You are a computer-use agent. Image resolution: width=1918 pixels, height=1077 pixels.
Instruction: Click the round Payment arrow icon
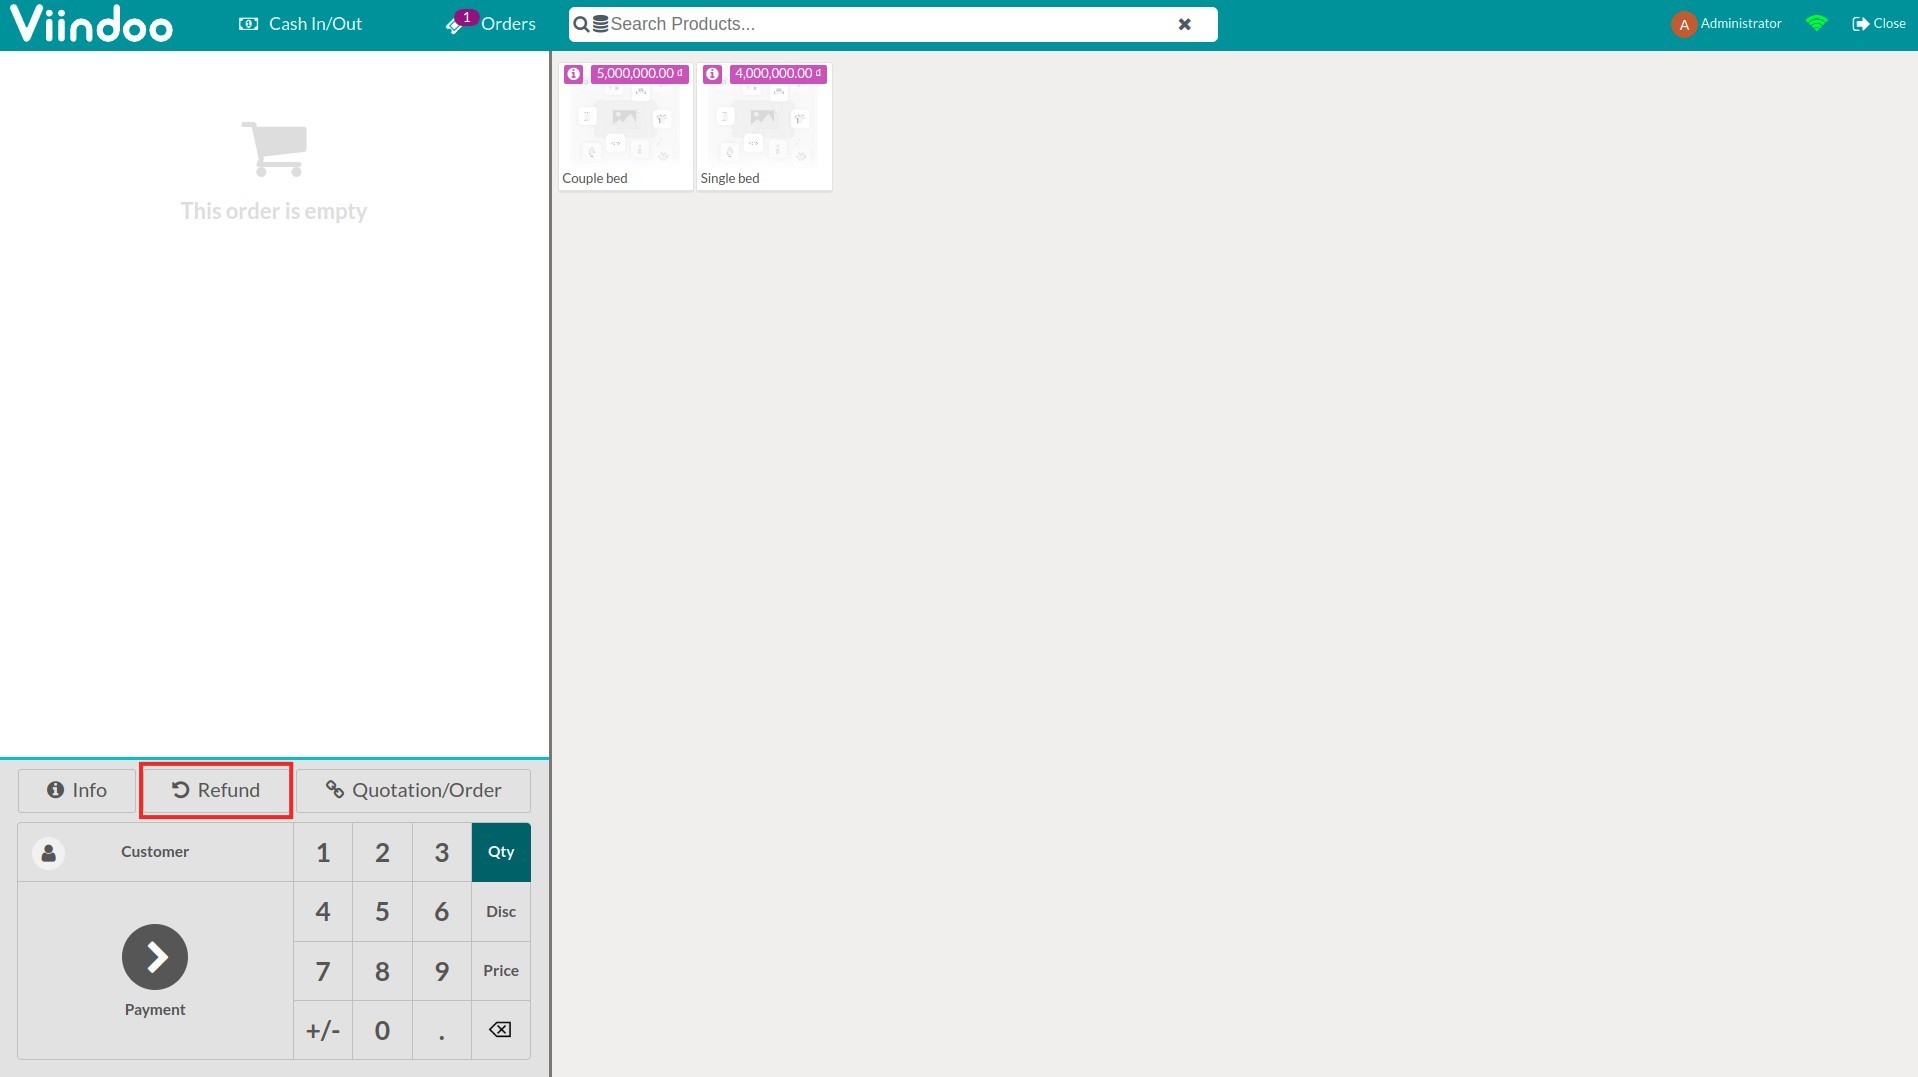155,956
